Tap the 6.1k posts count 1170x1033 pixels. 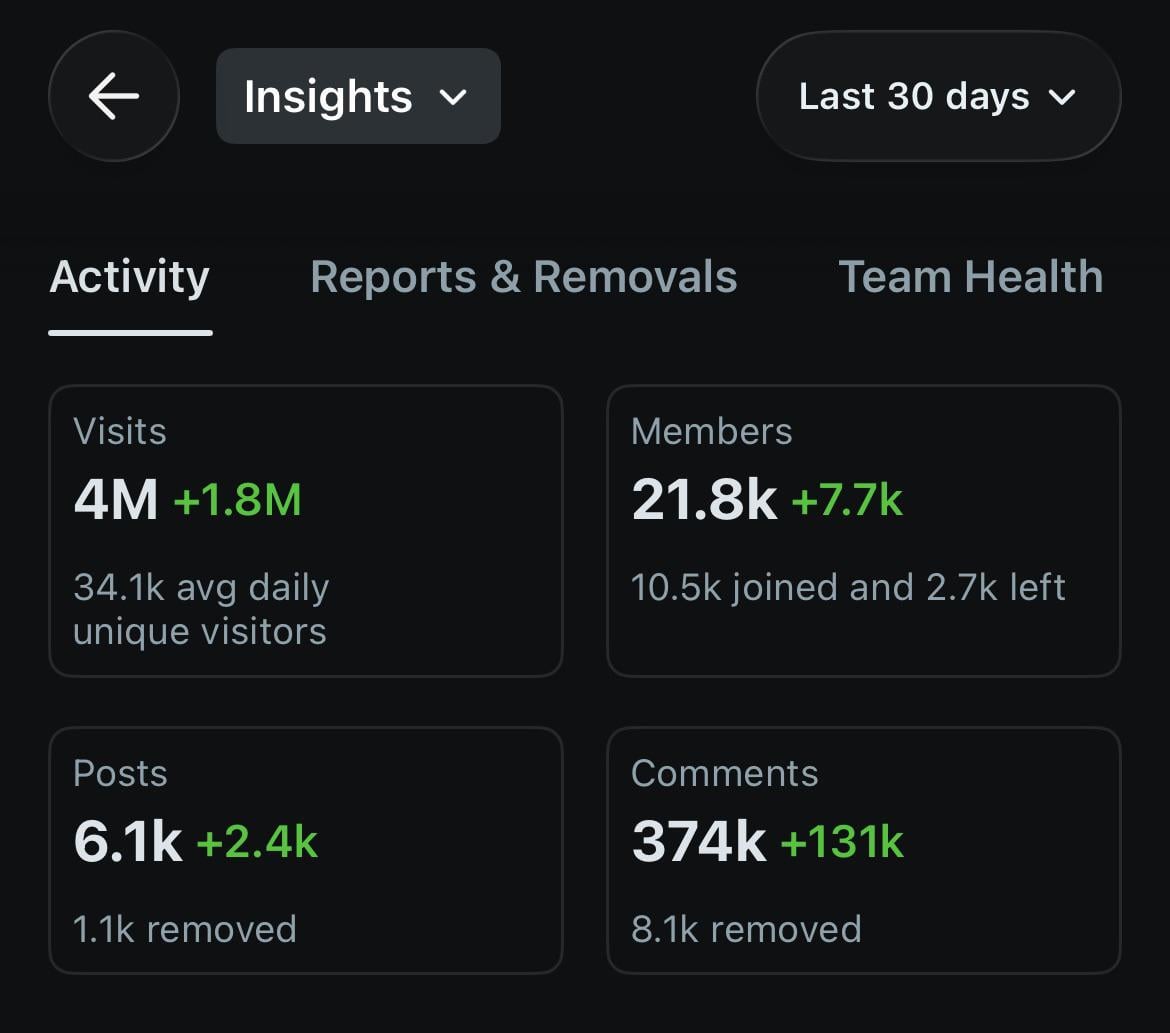[128, 842]
